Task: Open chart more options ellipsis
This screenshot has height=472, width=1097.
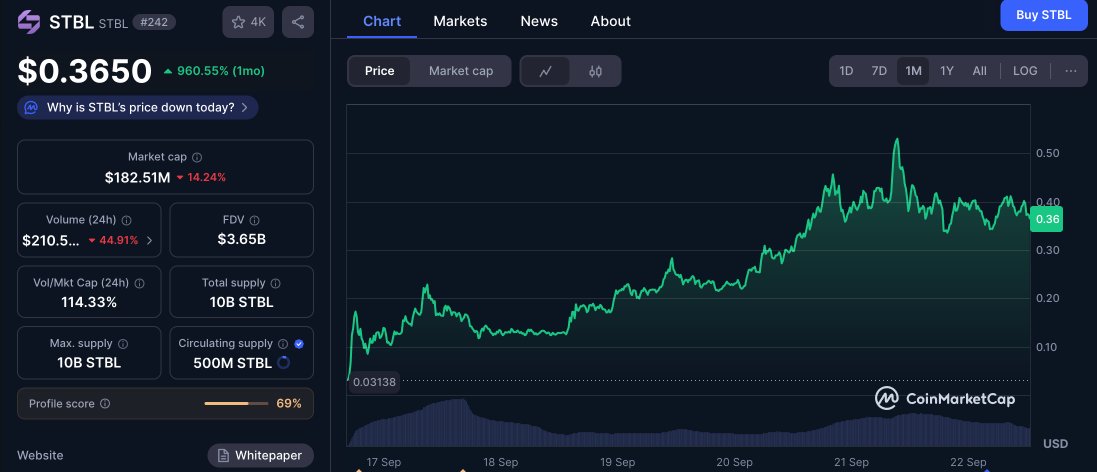Action: pos(1071,71)
